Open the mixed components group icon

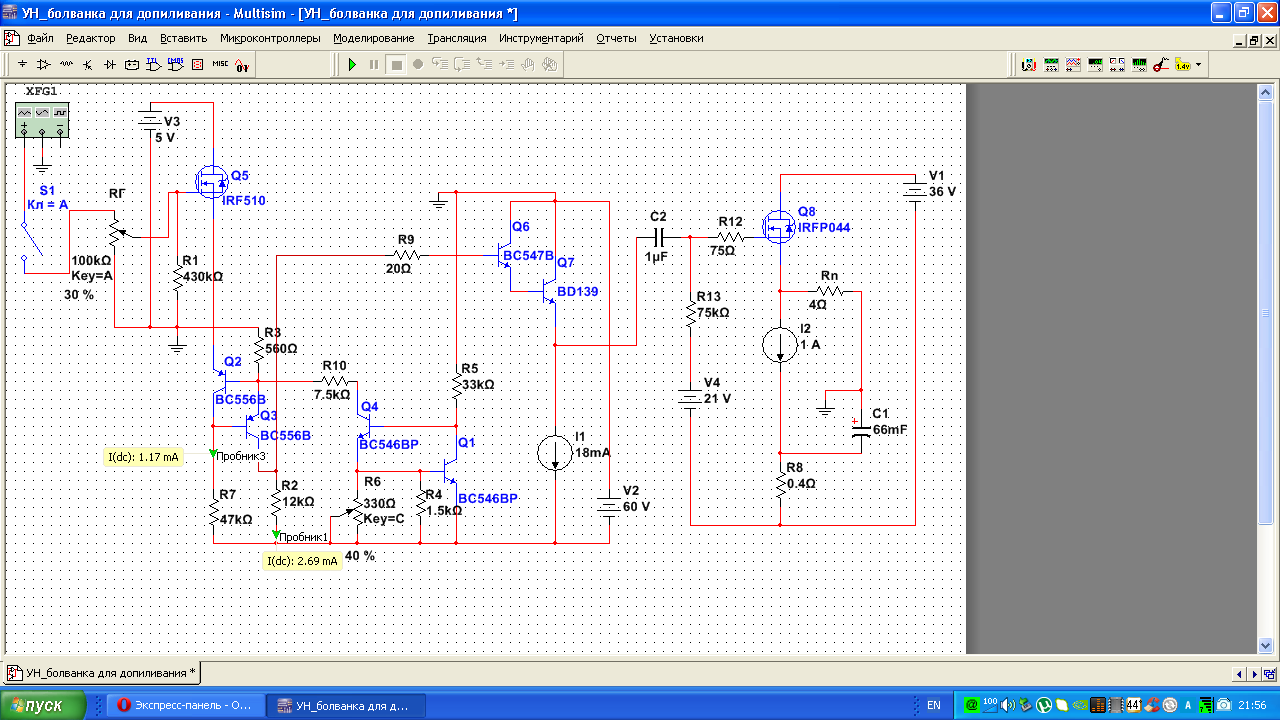tap(242, 65)
